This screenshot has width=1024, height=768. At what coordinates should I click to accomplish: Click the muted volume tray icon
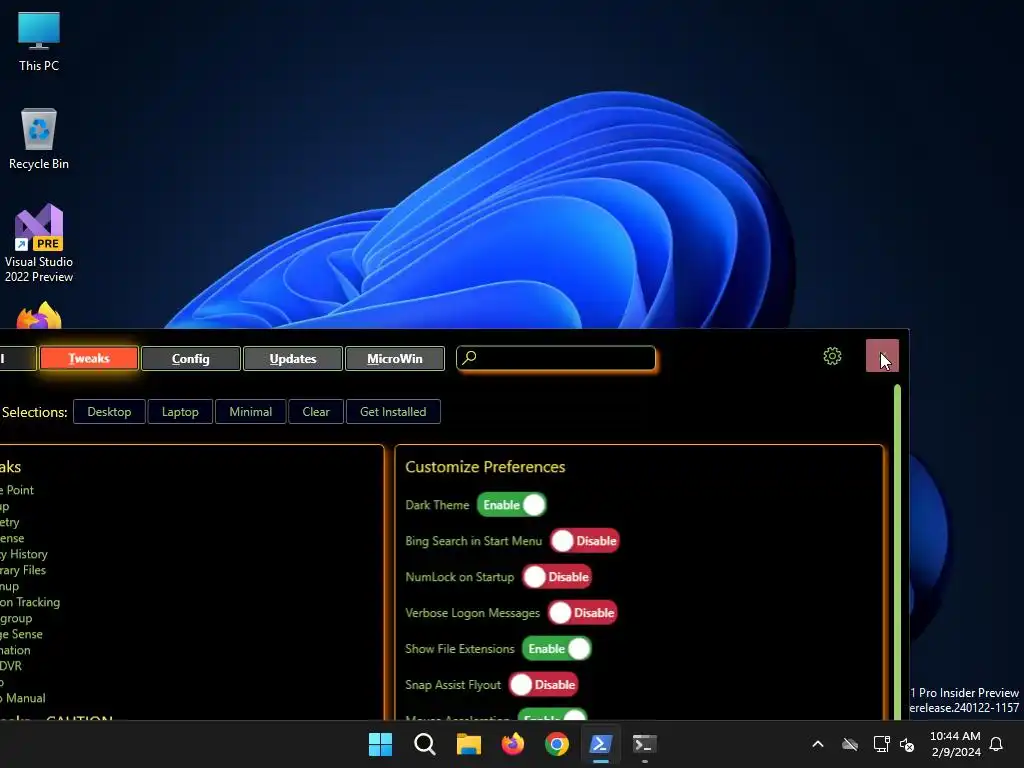pos(906,744)
